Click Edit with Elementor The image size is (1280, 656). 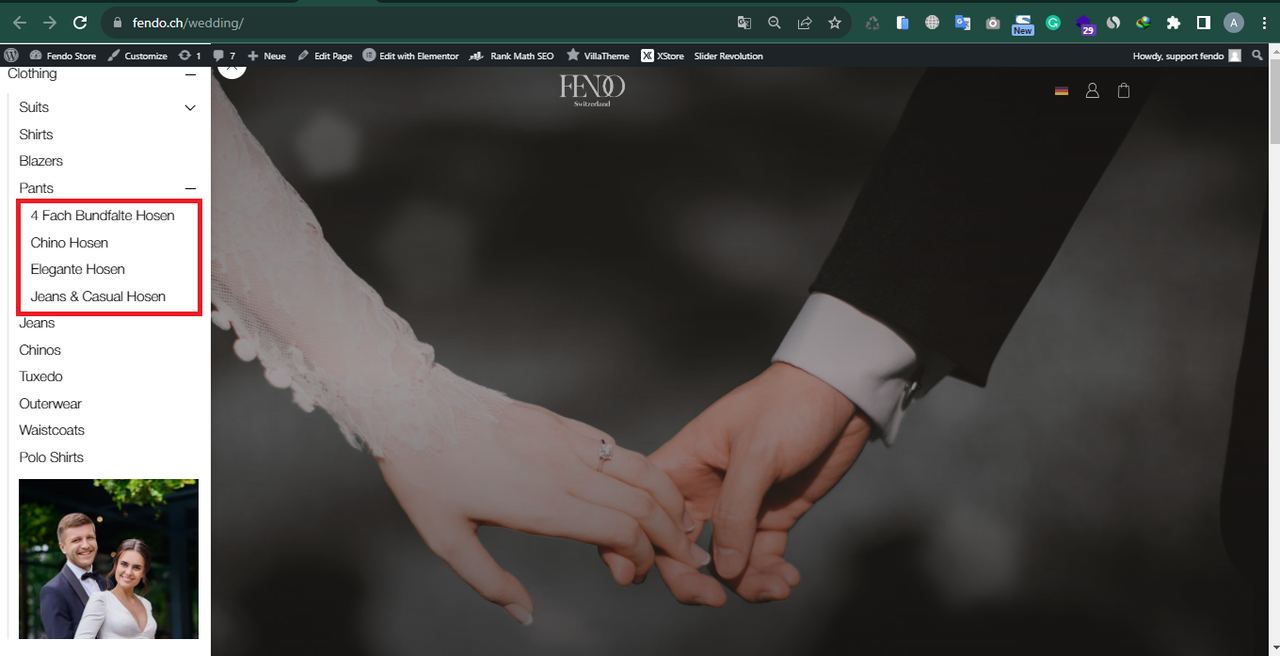pos(411,56)
